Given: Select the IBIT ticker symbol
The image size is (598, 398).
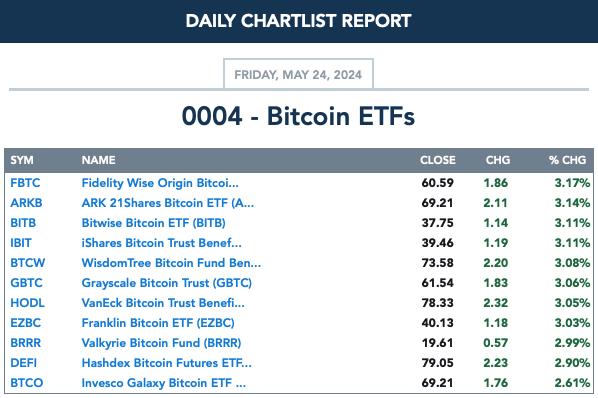Looking at the screenshot, I should (21, 243).
